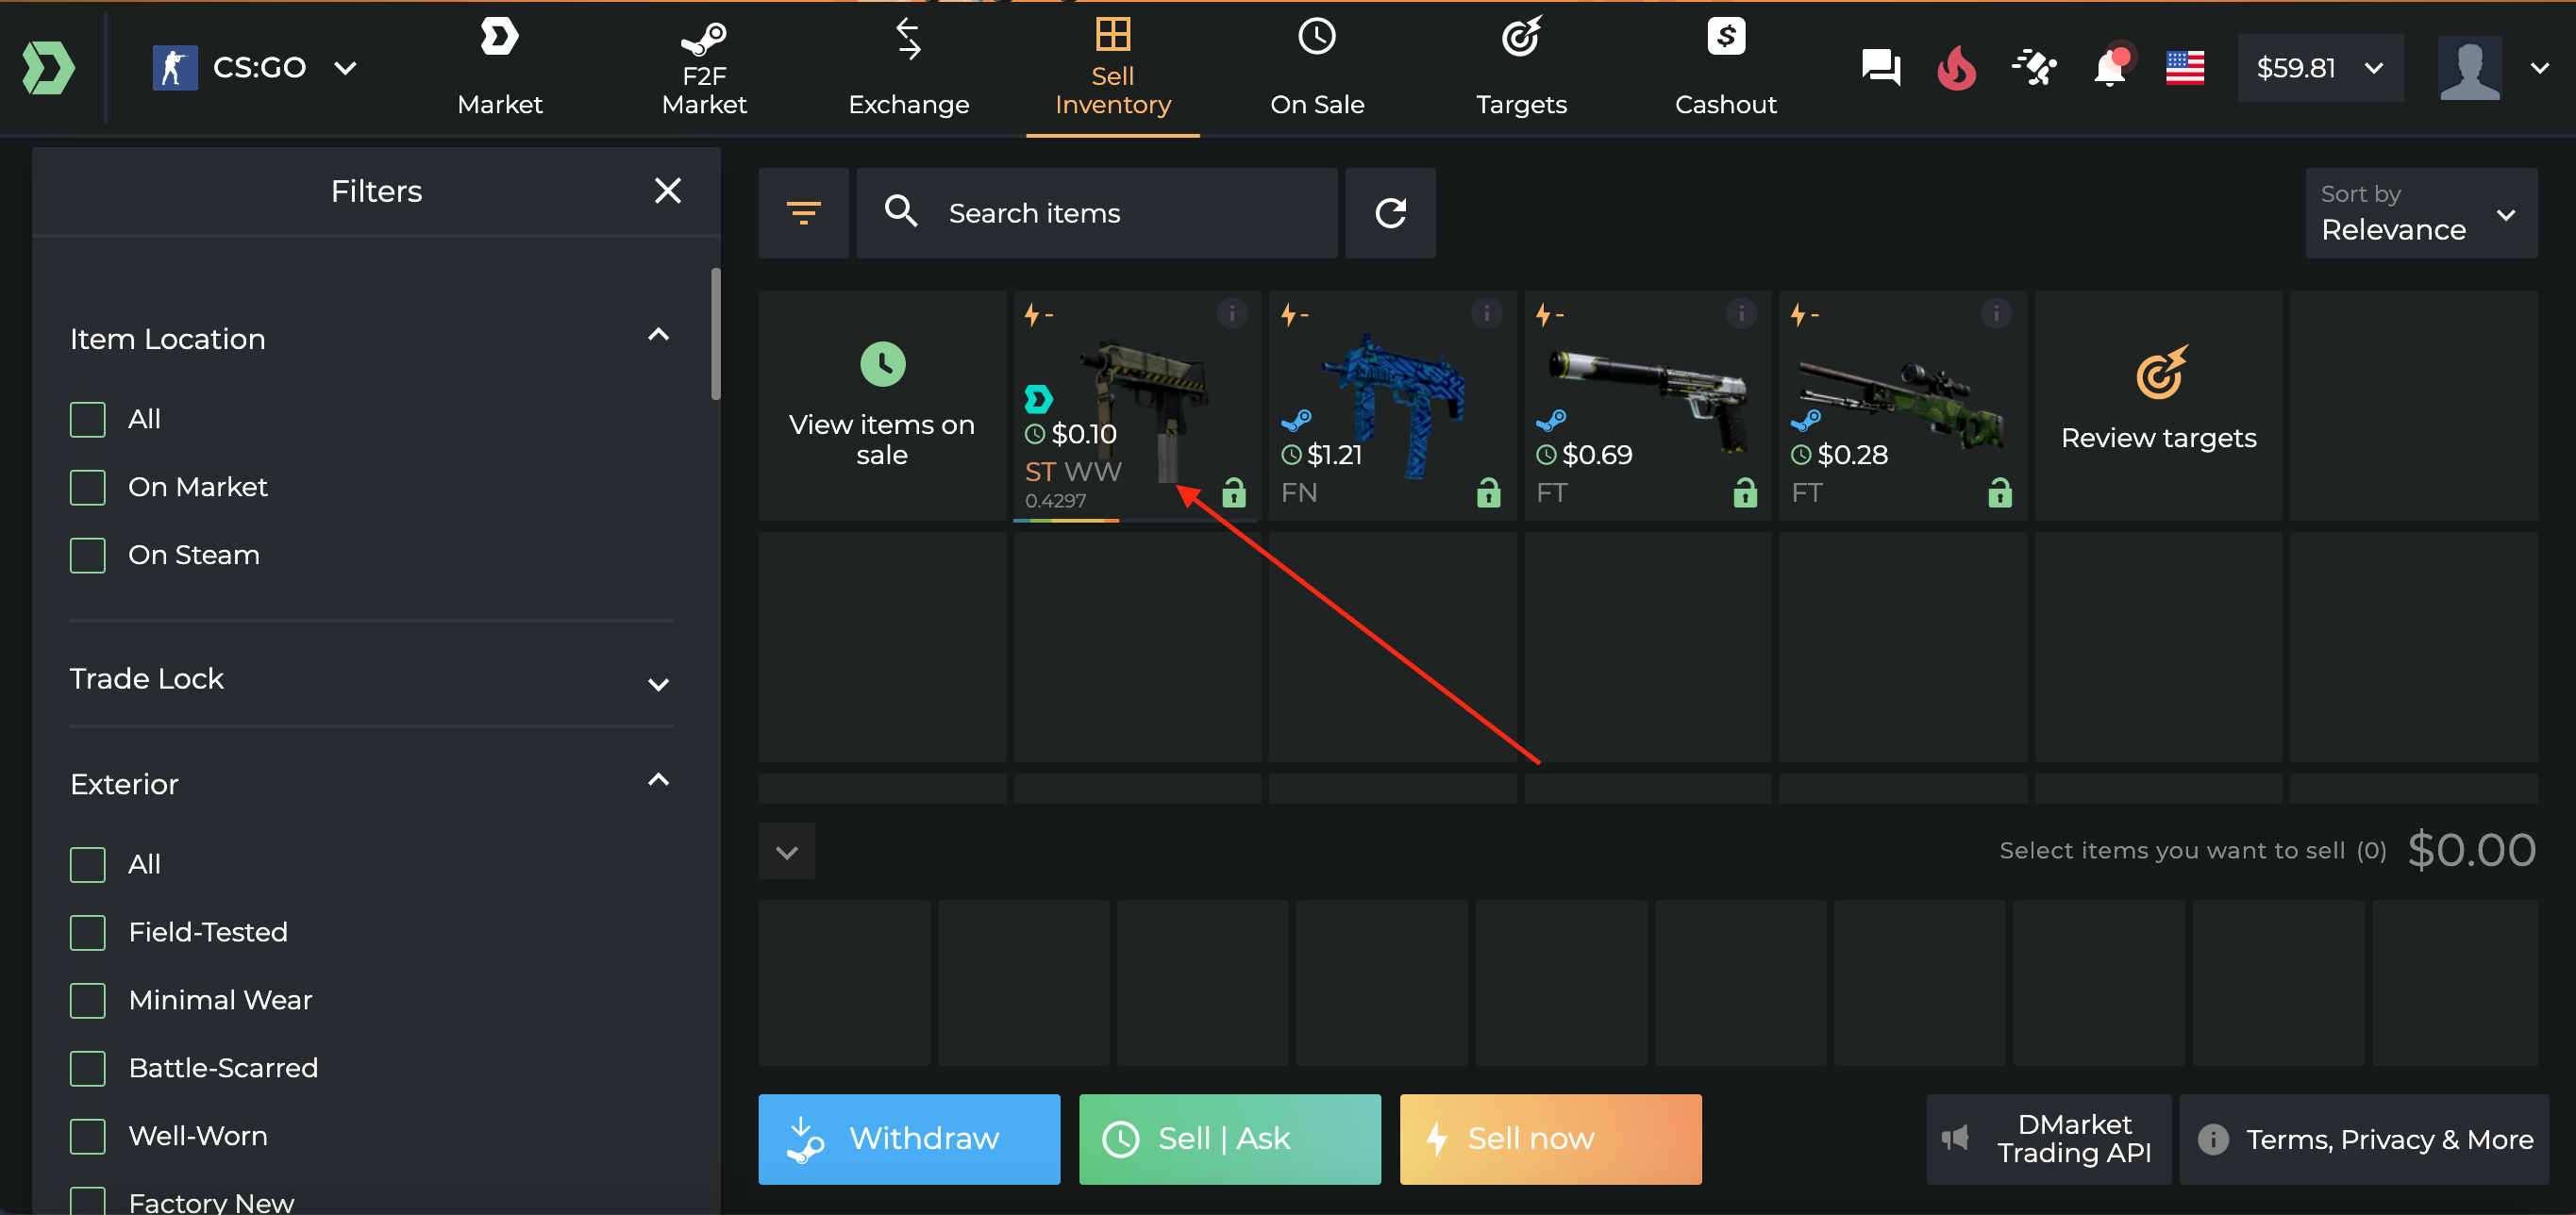This screenshot has height=1215, width=2576.
Task: Click the info icon on $1.21 item
Action: 1487,314
